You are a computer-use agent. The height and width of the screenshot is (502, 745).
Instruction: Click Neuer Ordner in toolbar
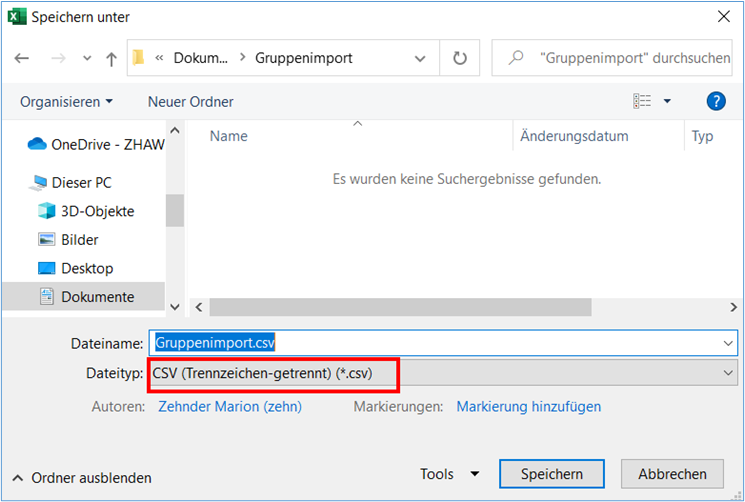(190, 102)
